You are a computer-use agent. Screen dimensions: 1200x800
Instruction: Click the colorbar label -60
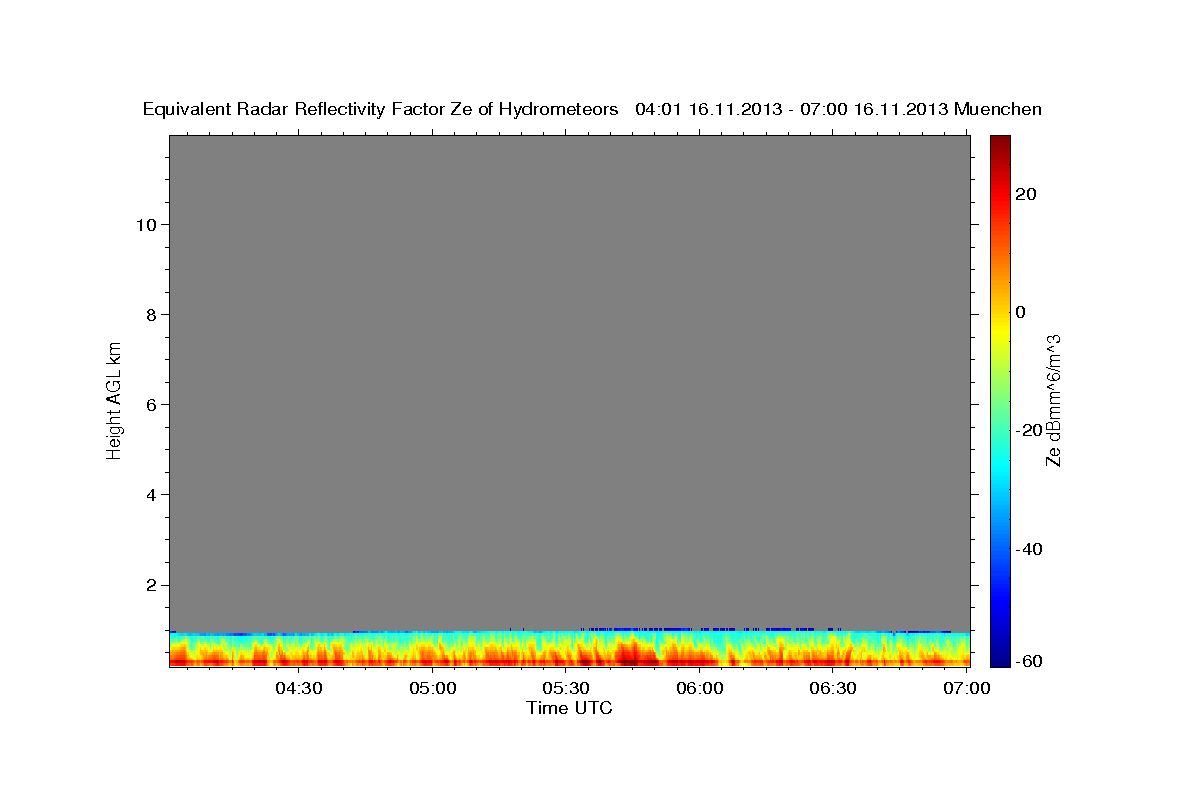coord(1029,661)
